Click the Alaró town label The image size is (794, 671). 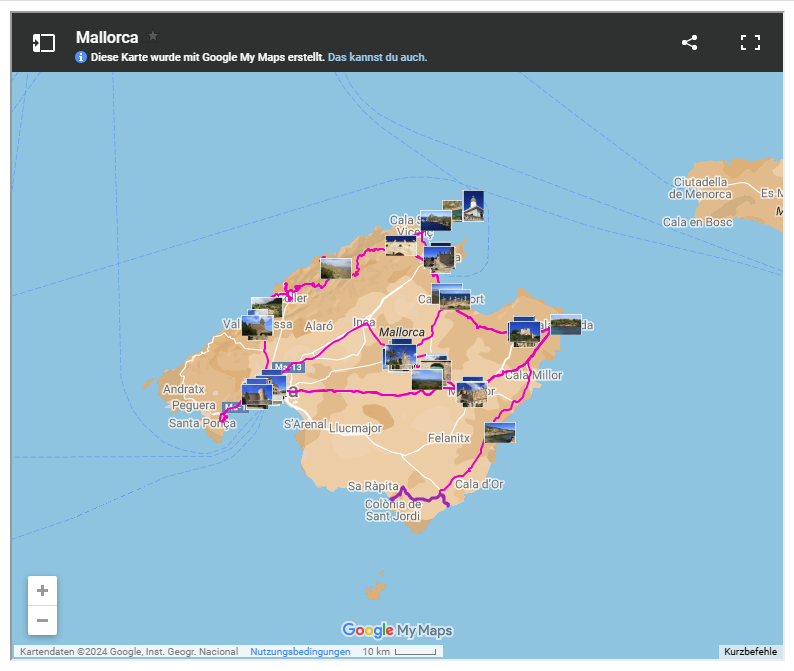319,326
